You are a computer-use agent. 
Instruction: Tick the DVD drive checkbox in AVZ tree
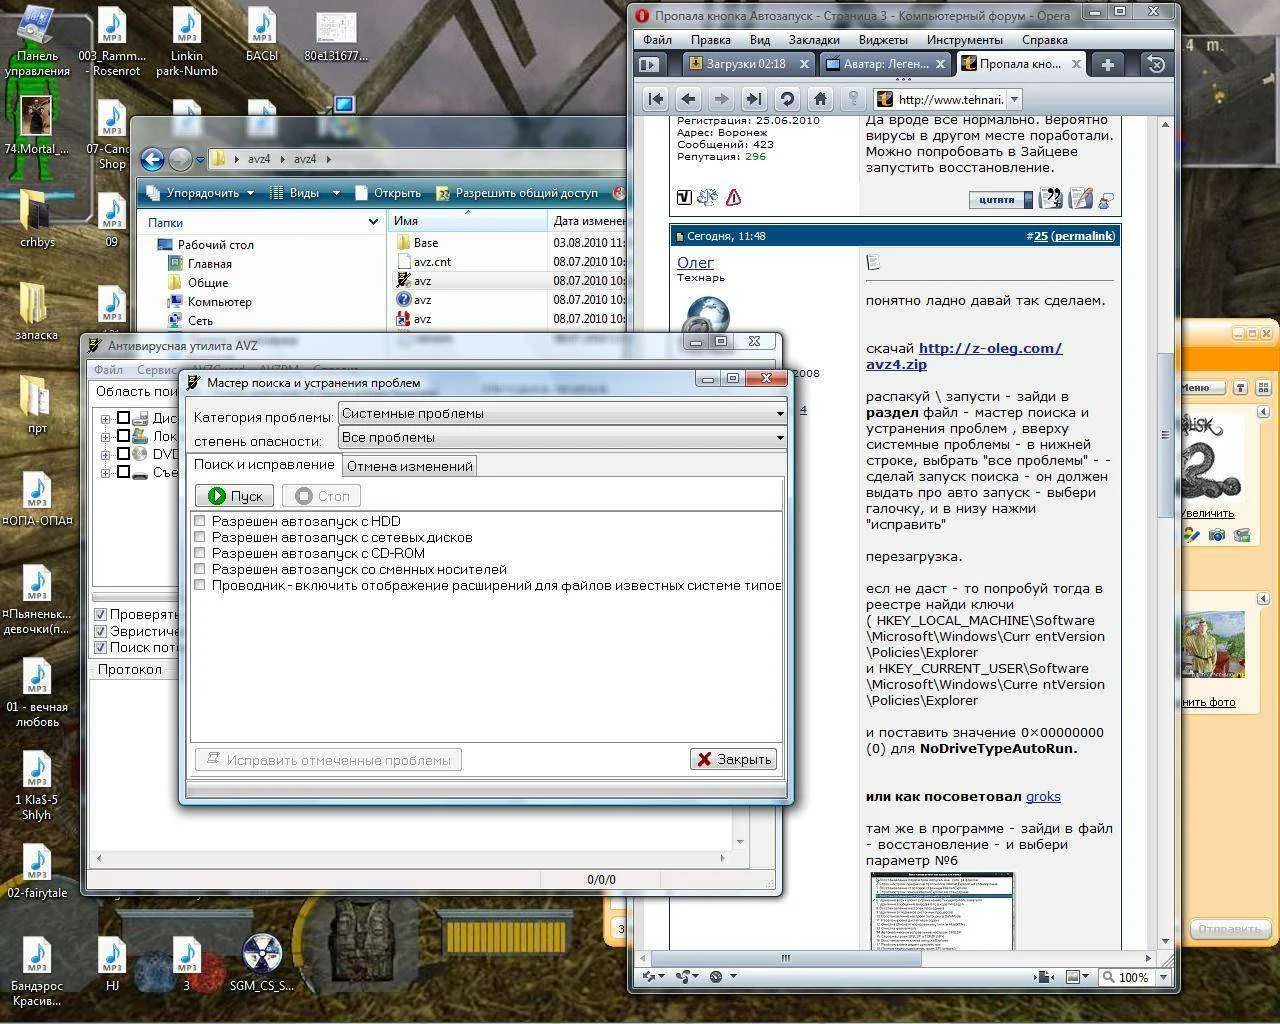tap(123, 454)
